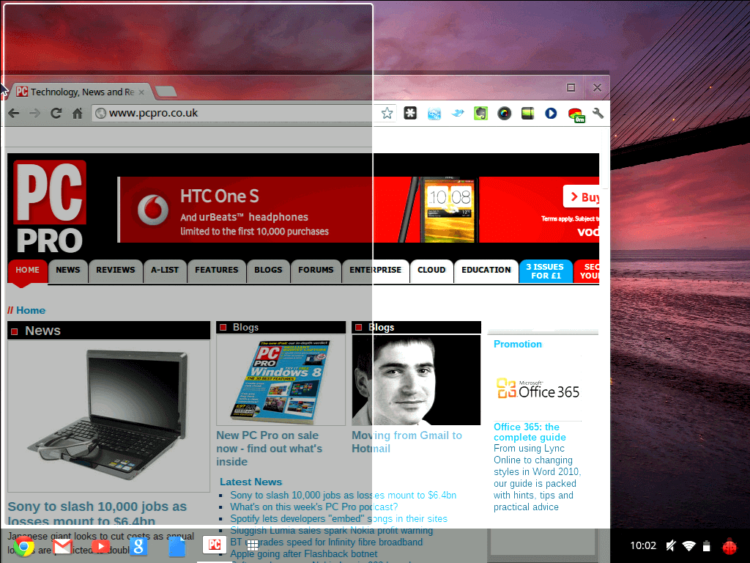Open the green screen extension icon
The width and height of the screenshot is (750, 563).
coord(528,113)
